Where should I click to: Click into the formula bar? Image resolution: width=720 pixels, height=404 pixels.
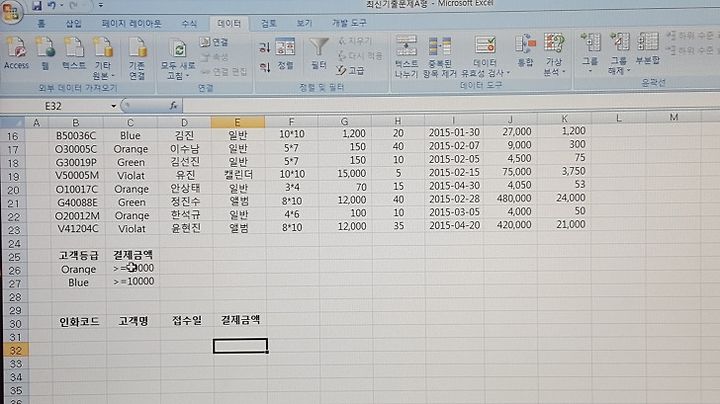450,103
